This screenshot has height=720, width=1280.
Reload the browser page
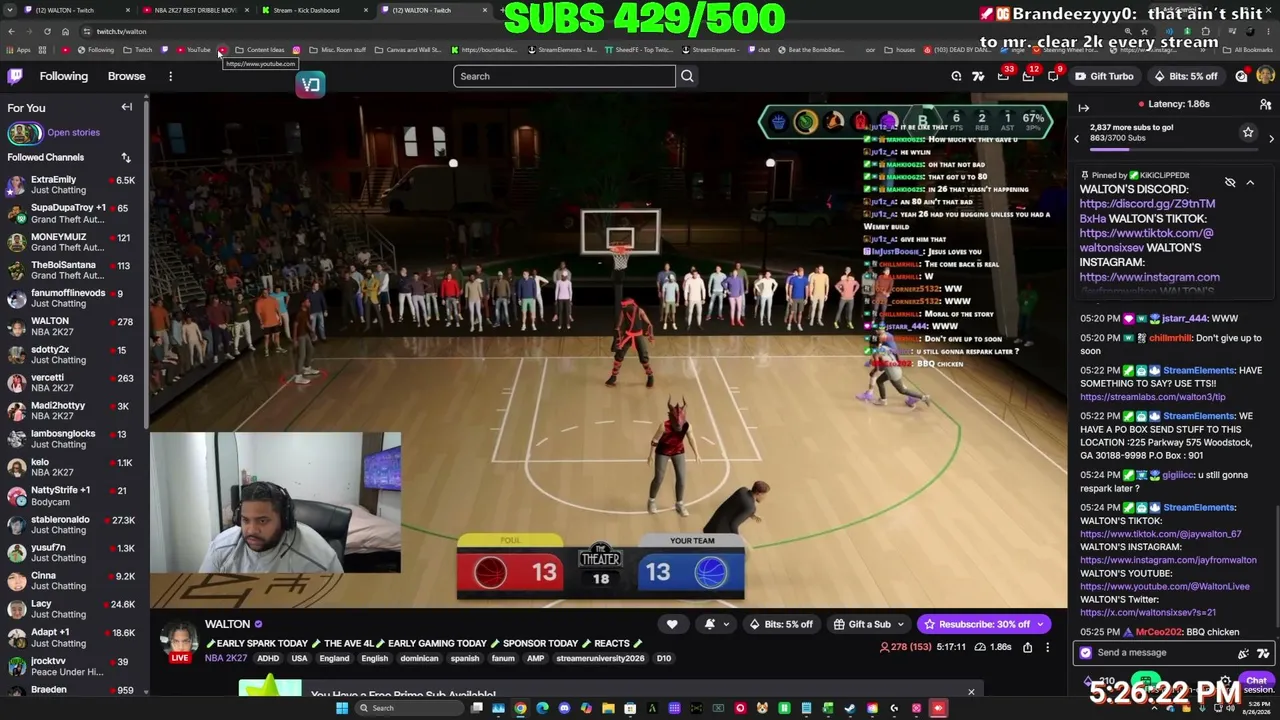47,31
